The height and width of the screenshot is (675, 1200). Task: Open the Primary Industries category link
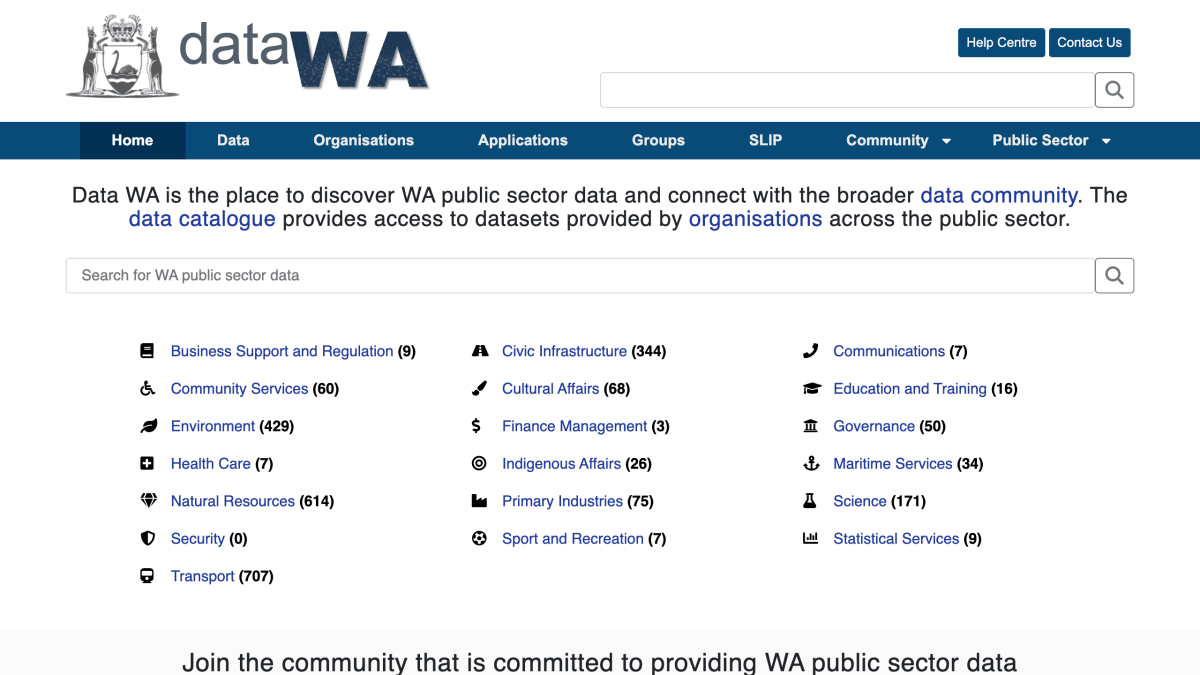(562, 501)
